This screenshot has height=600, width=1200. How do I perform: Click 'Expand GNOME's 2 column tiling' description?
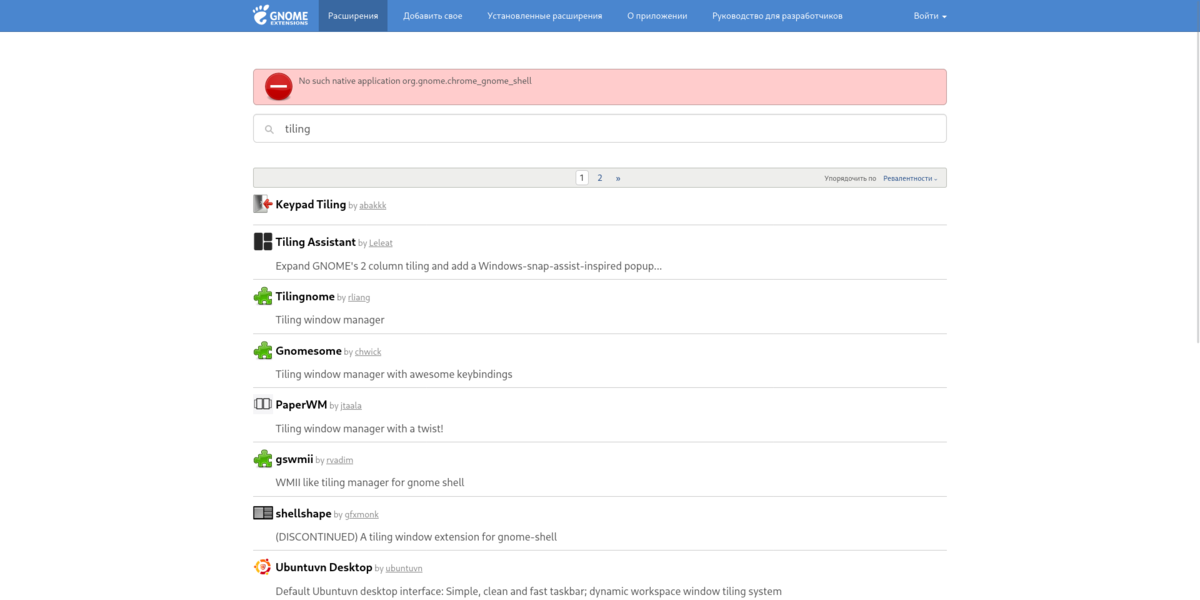tap(469, 266)
